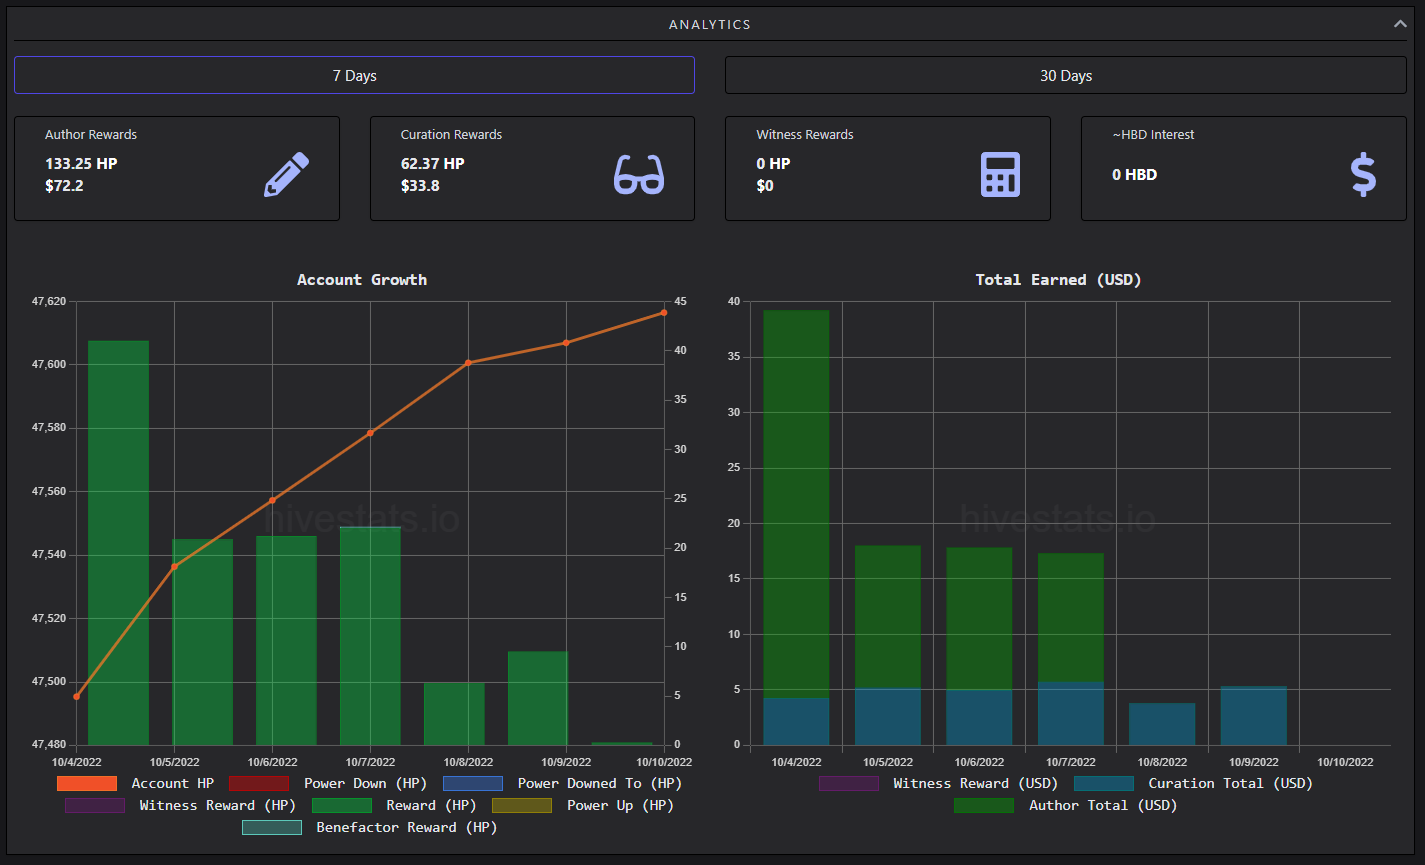Hide the Power Up (HP) series
This screenshot has height=865, width=1425.
(x=583, y=805)
